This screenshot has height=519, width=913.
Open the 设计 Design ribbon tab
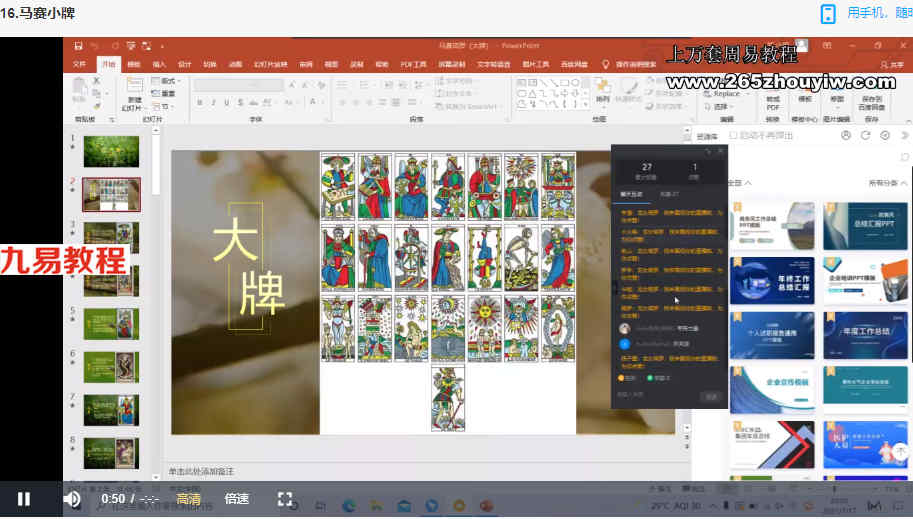185,64
